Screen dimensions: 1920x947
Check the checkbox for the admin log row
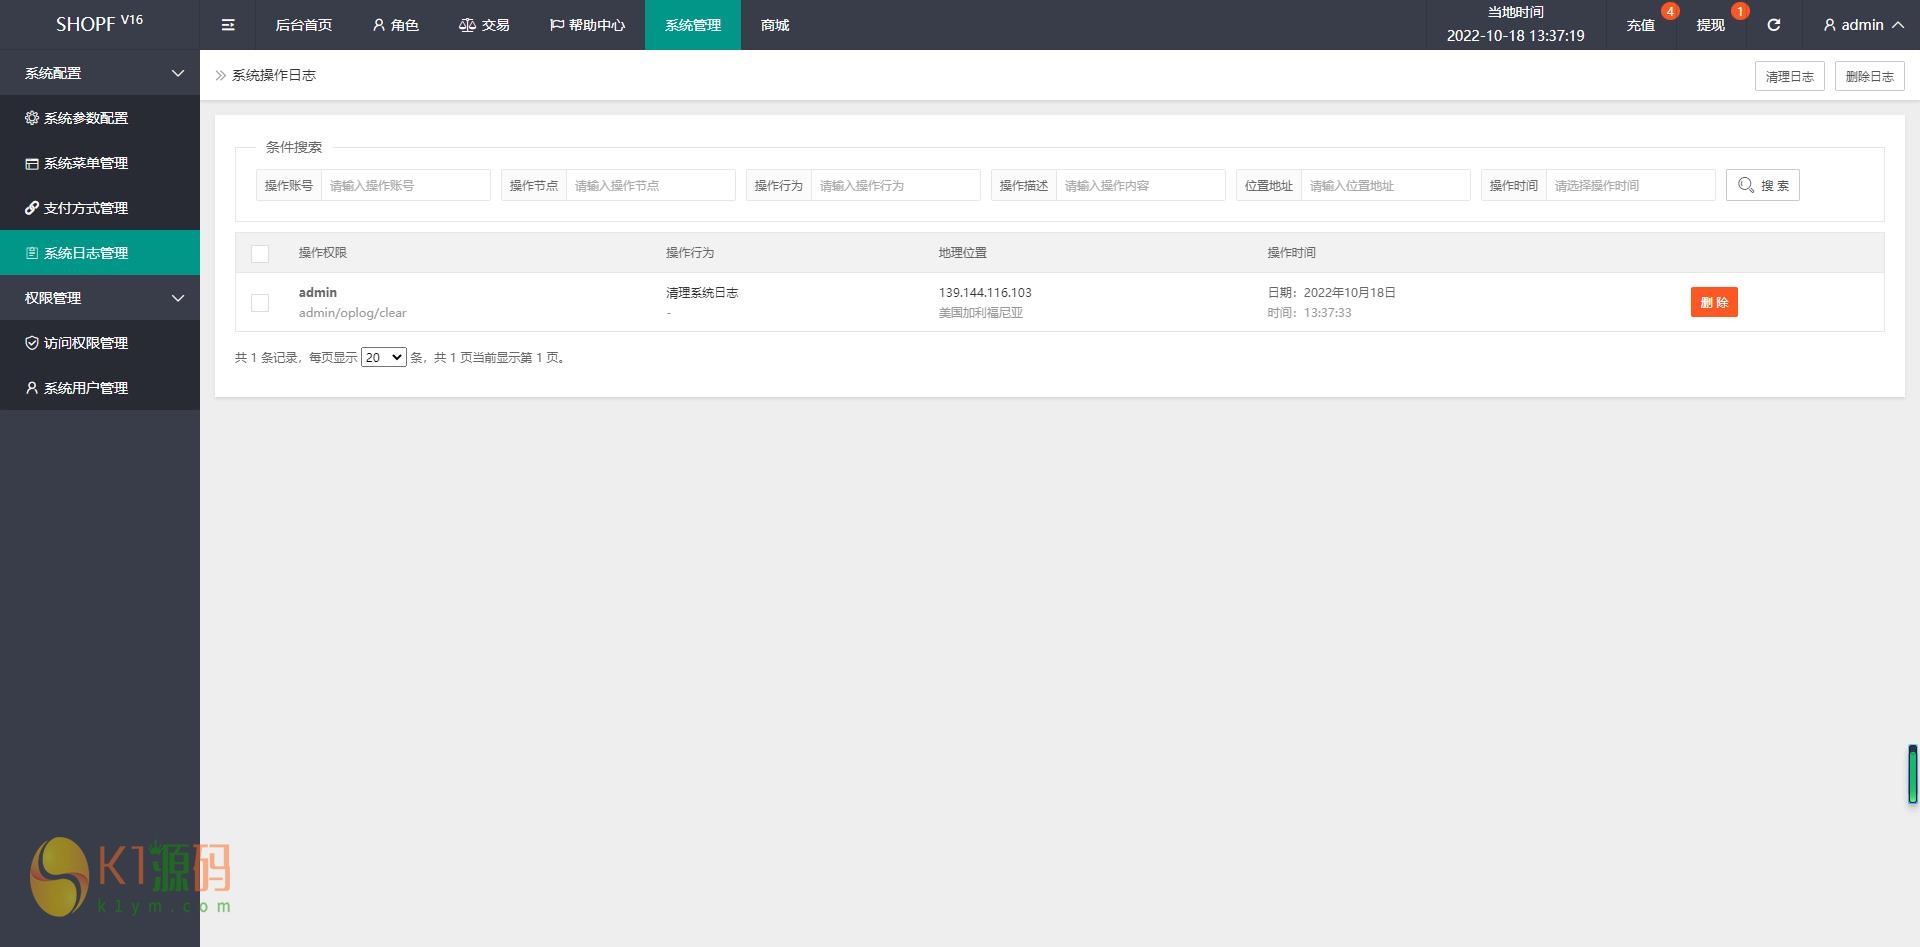pos(260,302)
